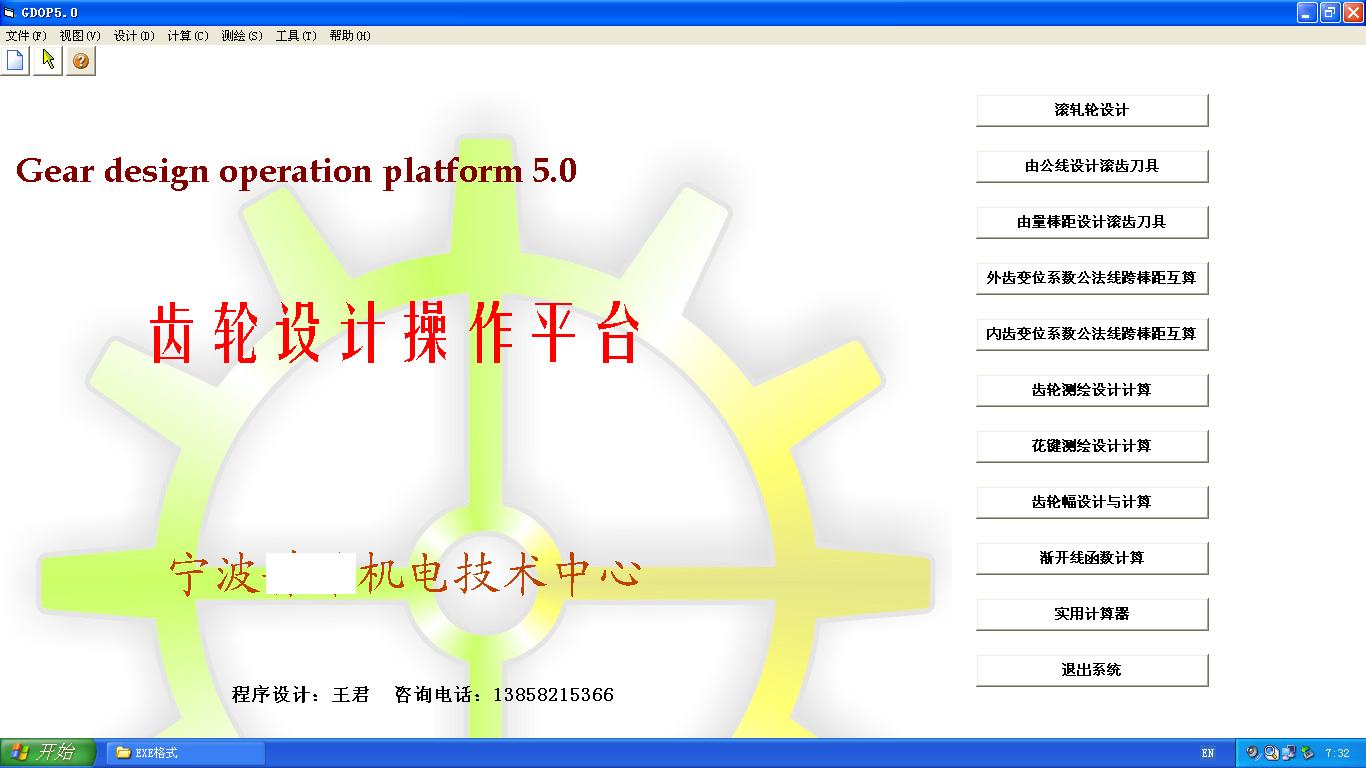The image size is (1366, 768).
Task: Open 渐开线函数计算 tool
Action: click(1092, 558)
